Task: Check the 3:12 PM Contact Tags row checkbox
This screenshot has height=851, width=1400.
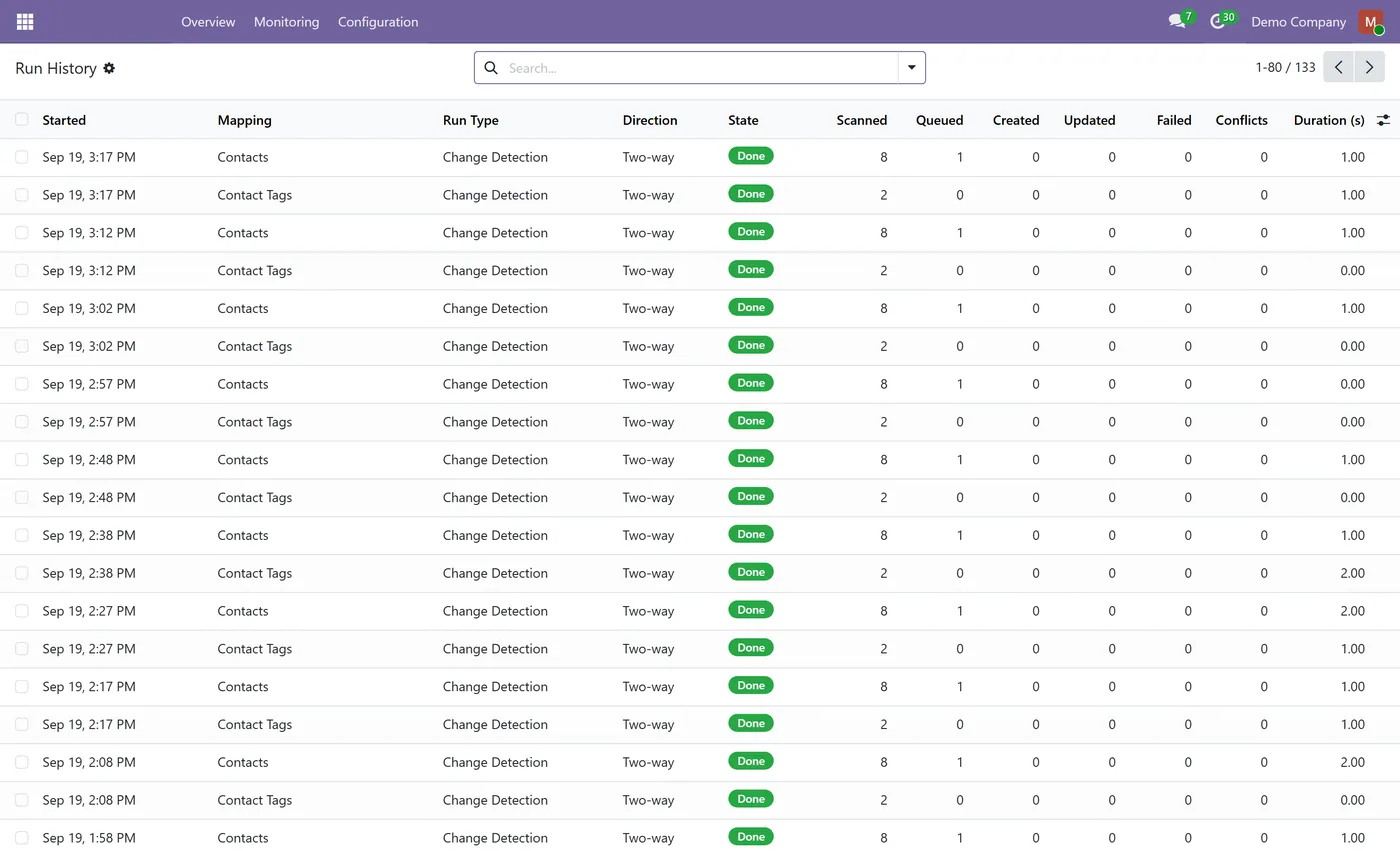Action: point(22,270)
